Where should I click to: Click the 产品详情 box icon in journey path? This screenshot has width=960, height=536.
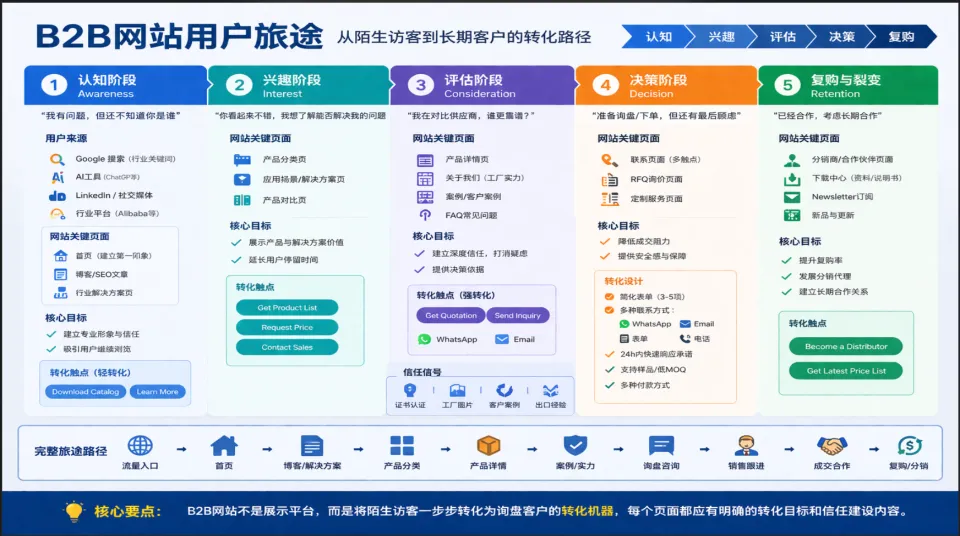pos(489,445)
